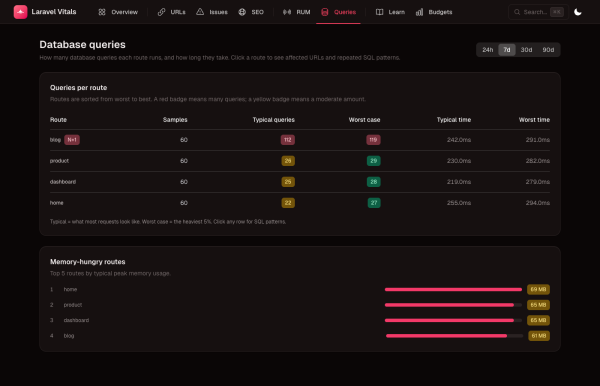Select the 7d time range
600x386 pixels.
(507, 50)
